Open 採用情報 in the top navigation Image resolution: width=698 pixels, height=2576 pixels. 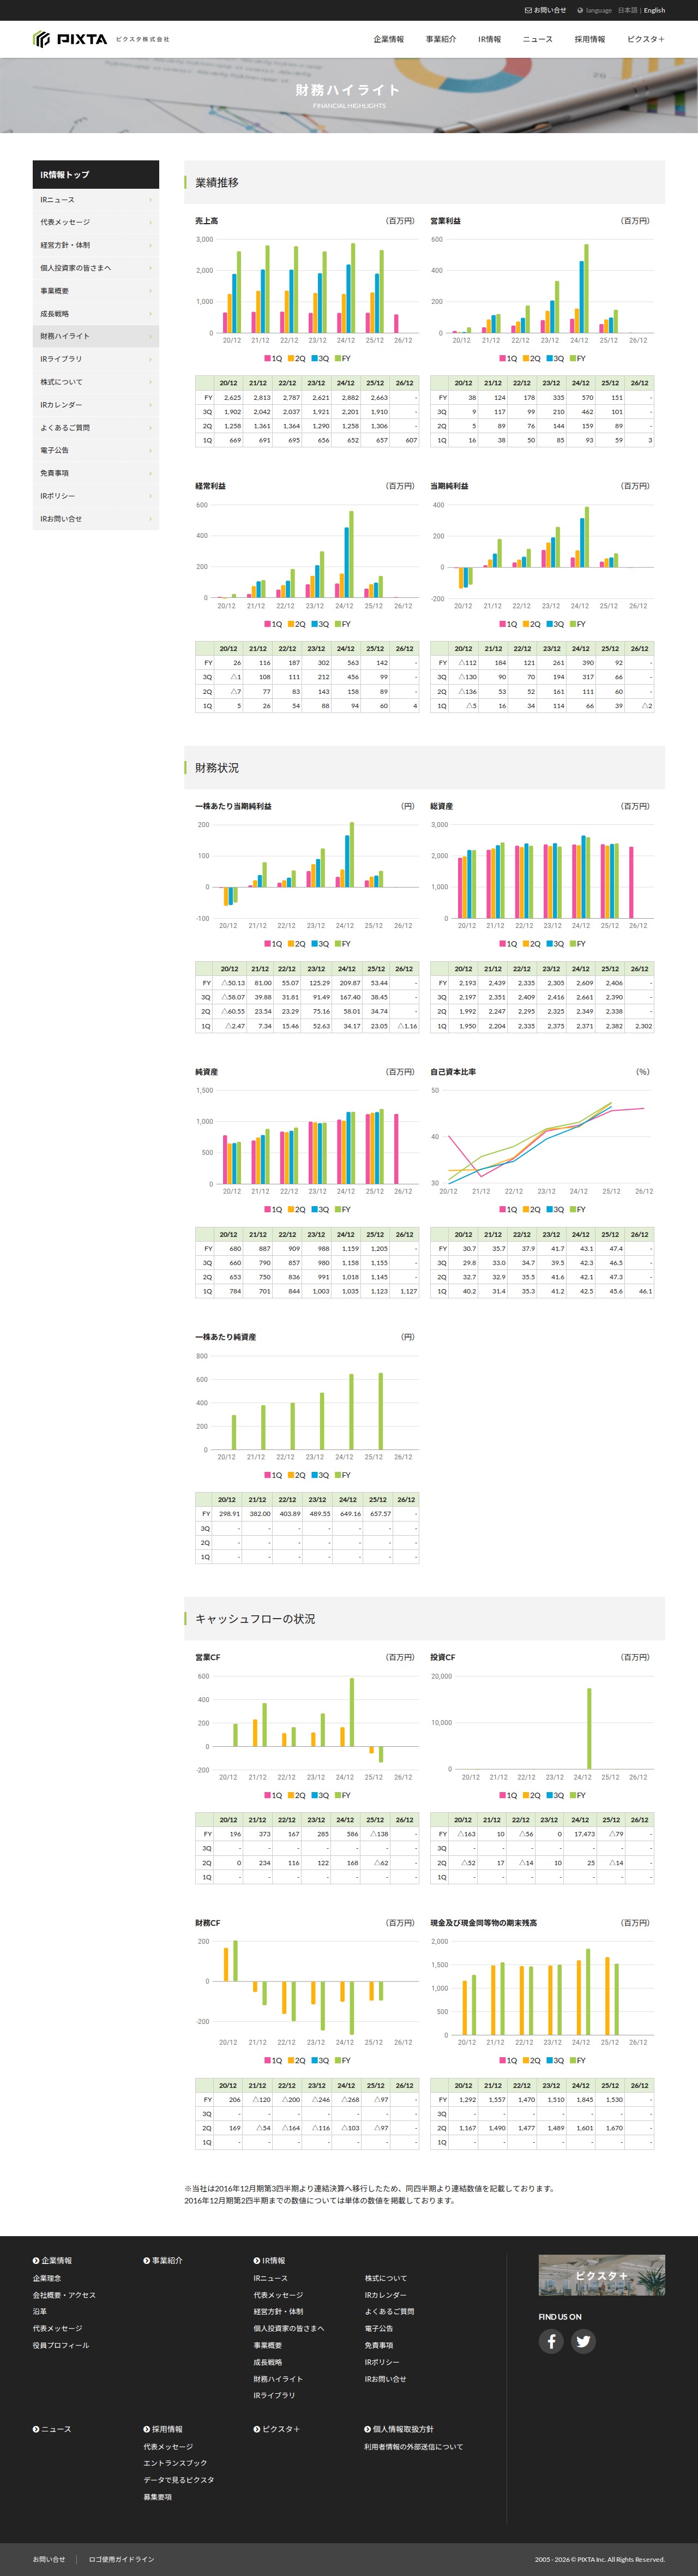coord(590,39)
